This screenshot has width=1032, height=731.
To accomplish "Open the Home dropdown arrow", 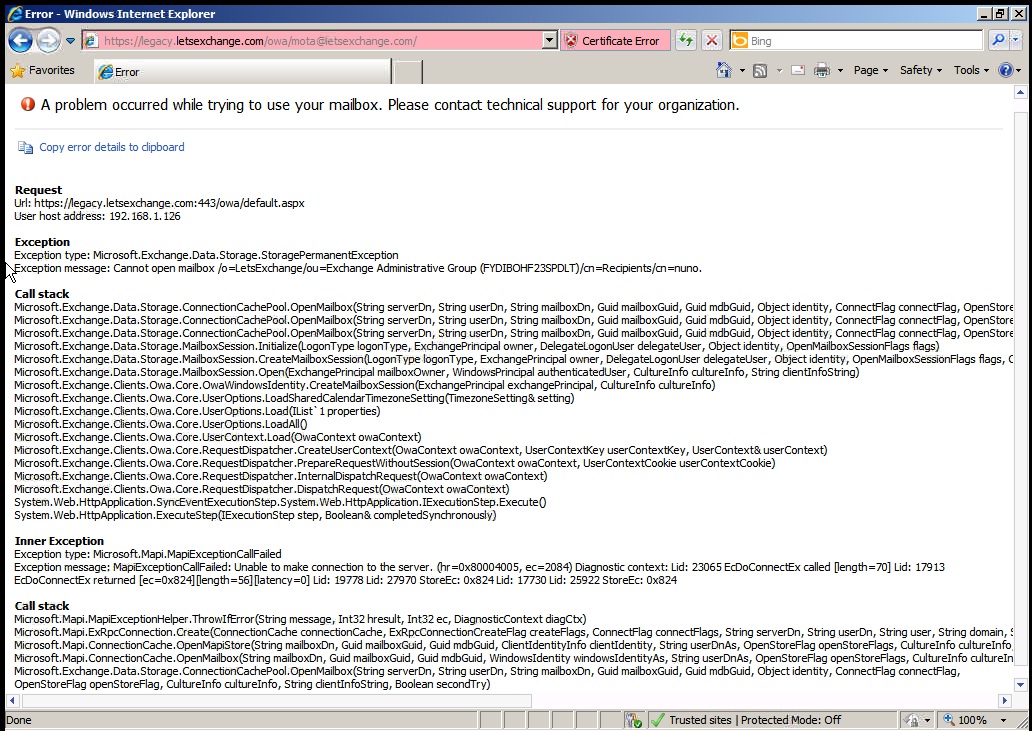I will [742, 70].
